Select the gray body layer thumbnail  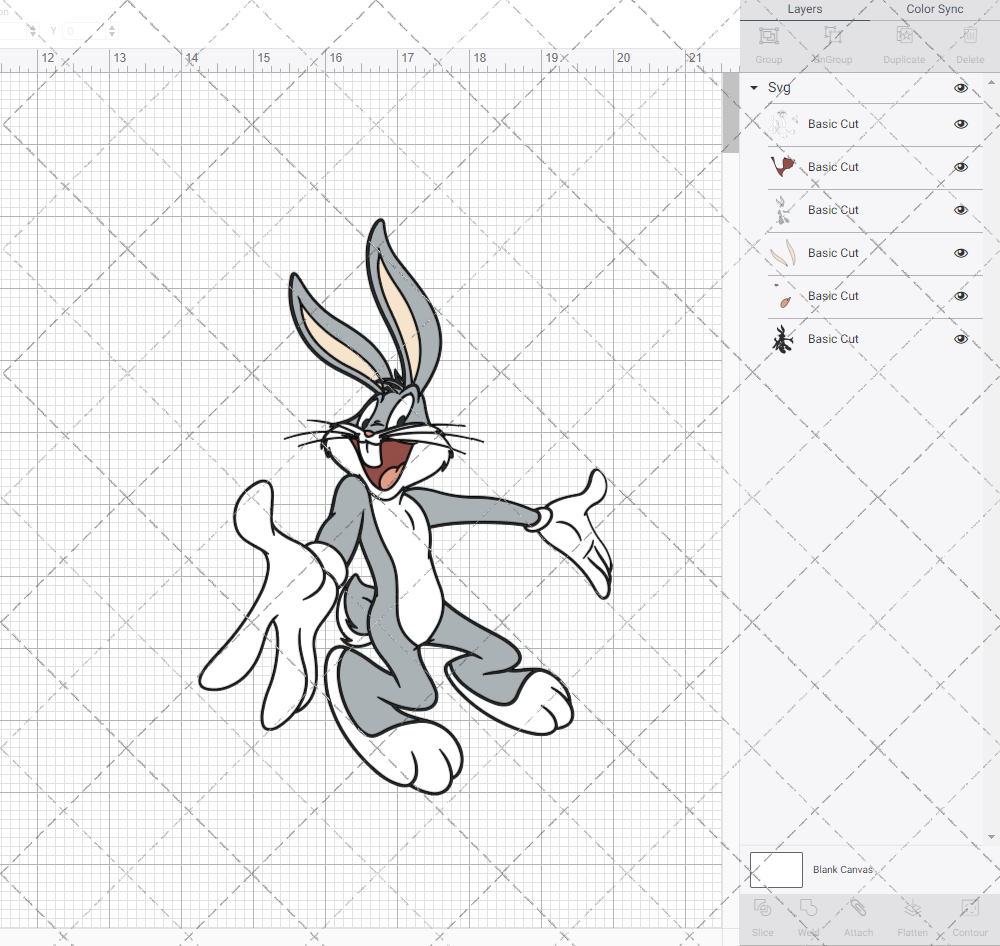783,210
